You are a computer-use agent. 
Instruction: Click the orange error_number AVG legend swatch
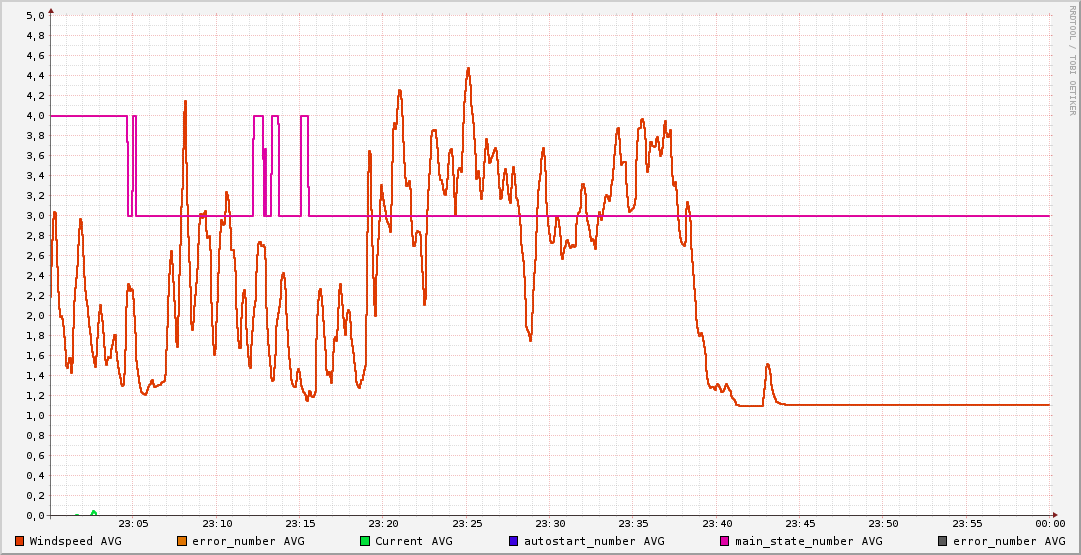click(181, 541)
